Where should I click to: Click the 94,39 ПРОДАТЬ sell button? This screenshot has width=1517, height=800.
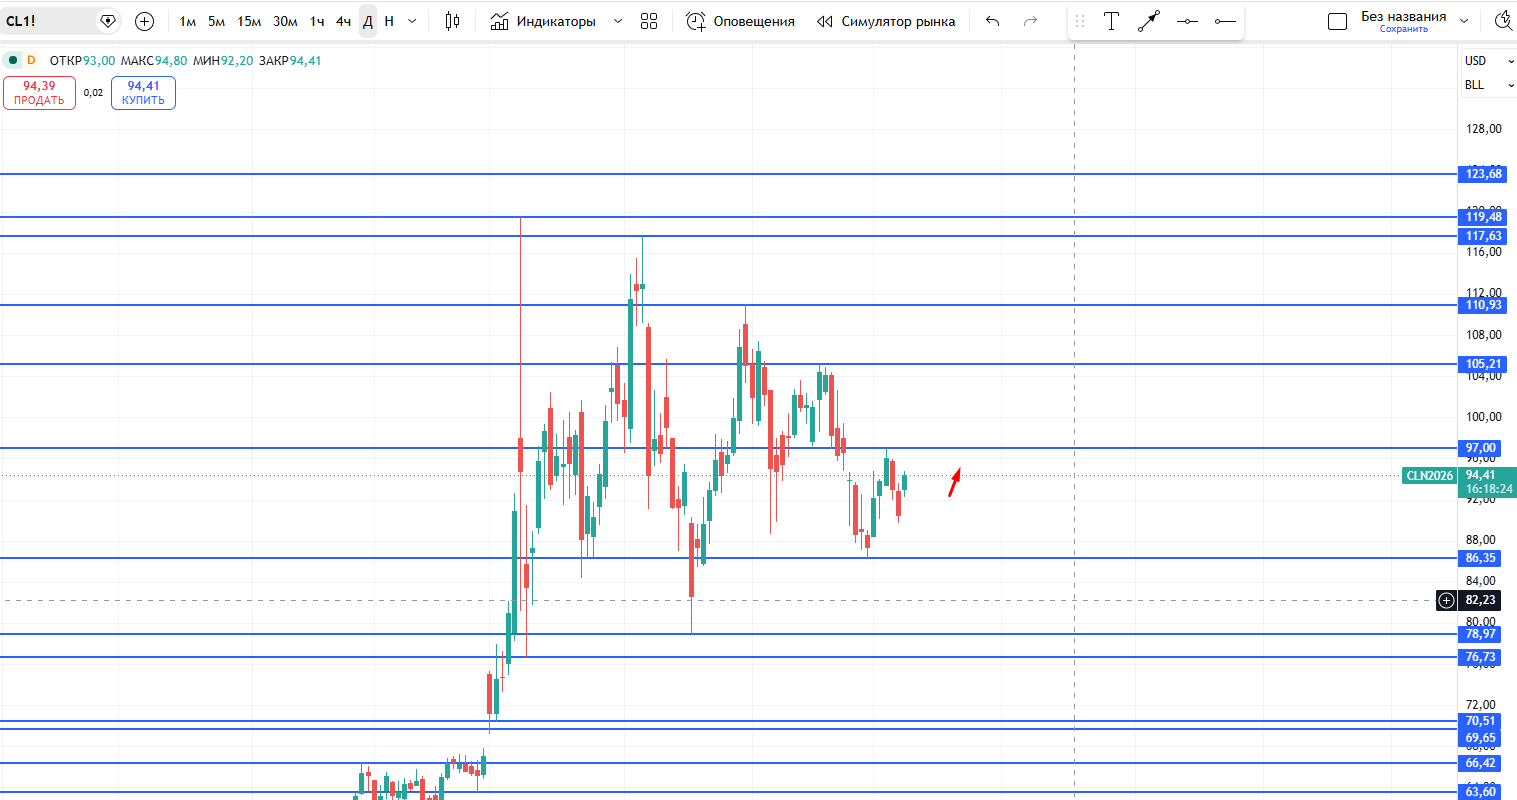click(39, 93)
